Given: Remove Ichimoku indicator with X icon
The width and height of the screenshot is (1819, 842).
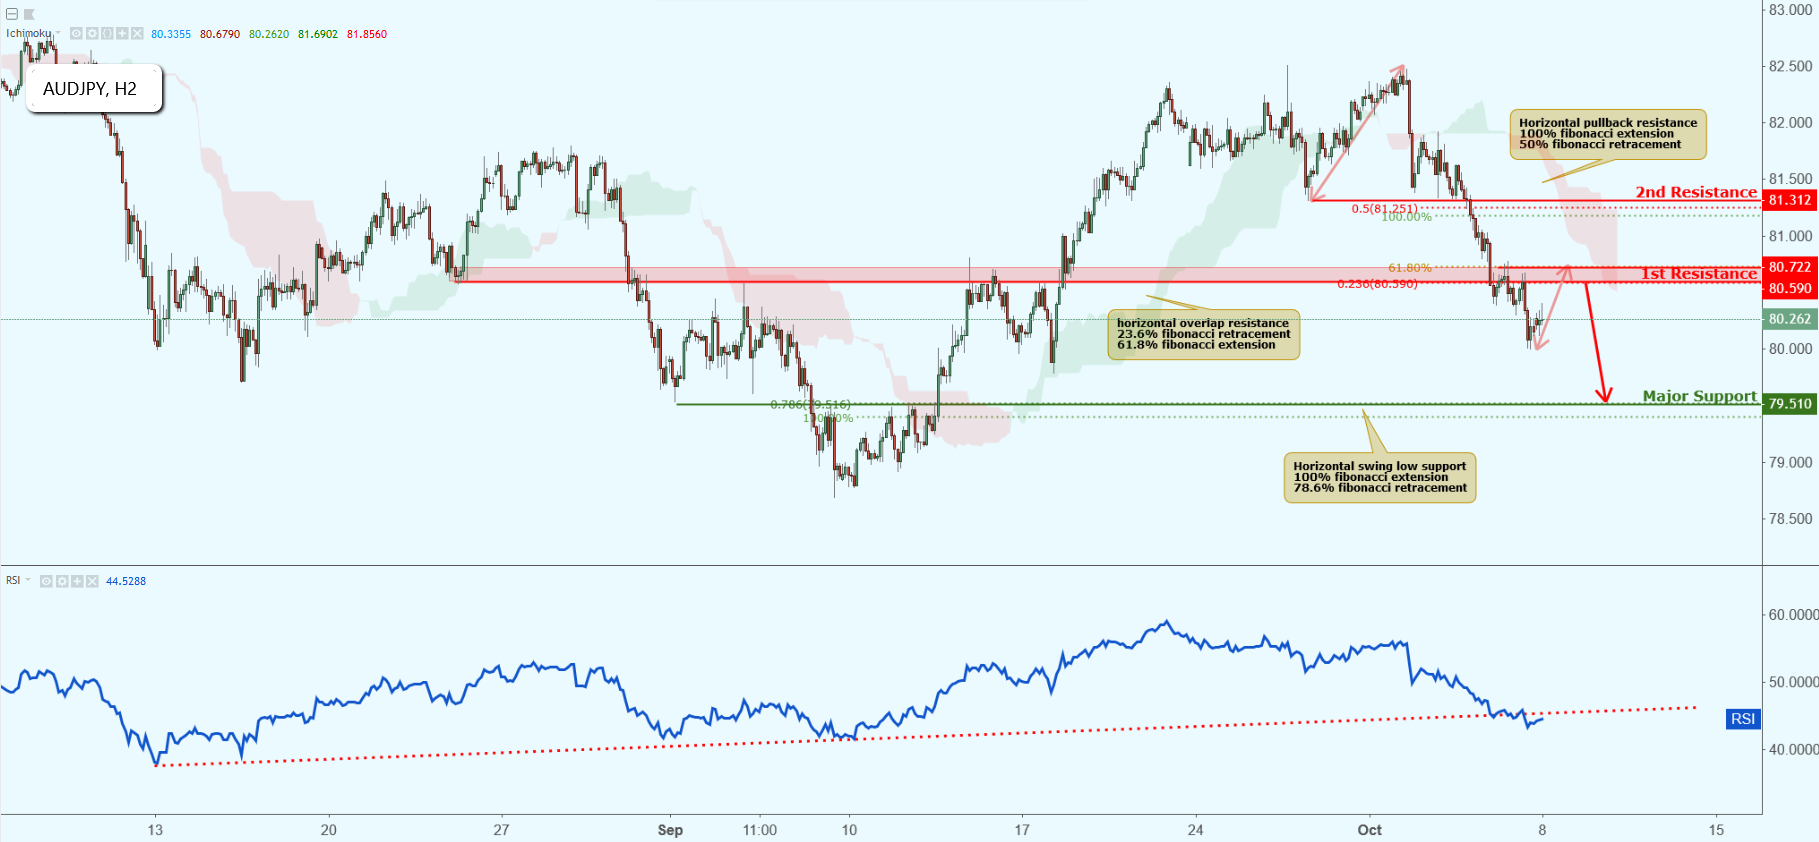Looking at the screenshot, I should [x=137, y=34].
